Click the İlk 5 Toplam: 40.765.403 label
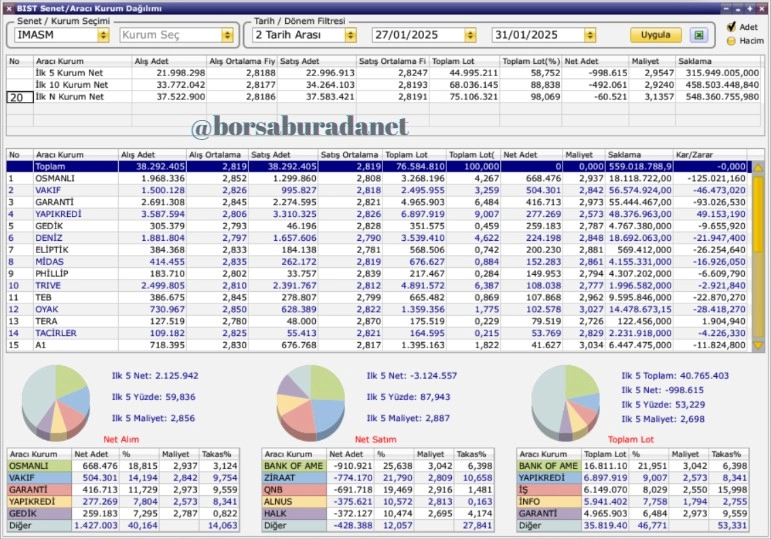This screenshot has height=539, width=771. point(675,376)
